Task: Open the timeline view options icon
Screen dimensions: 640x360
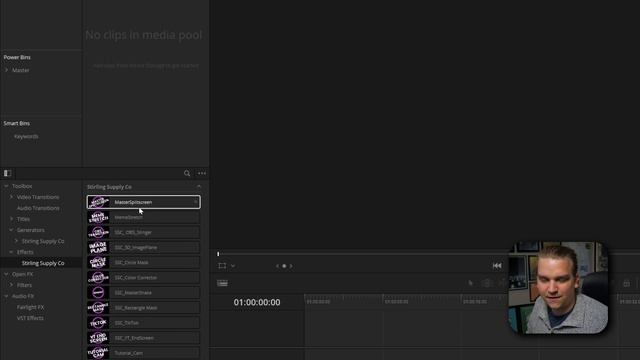Action: pos(222,283)
